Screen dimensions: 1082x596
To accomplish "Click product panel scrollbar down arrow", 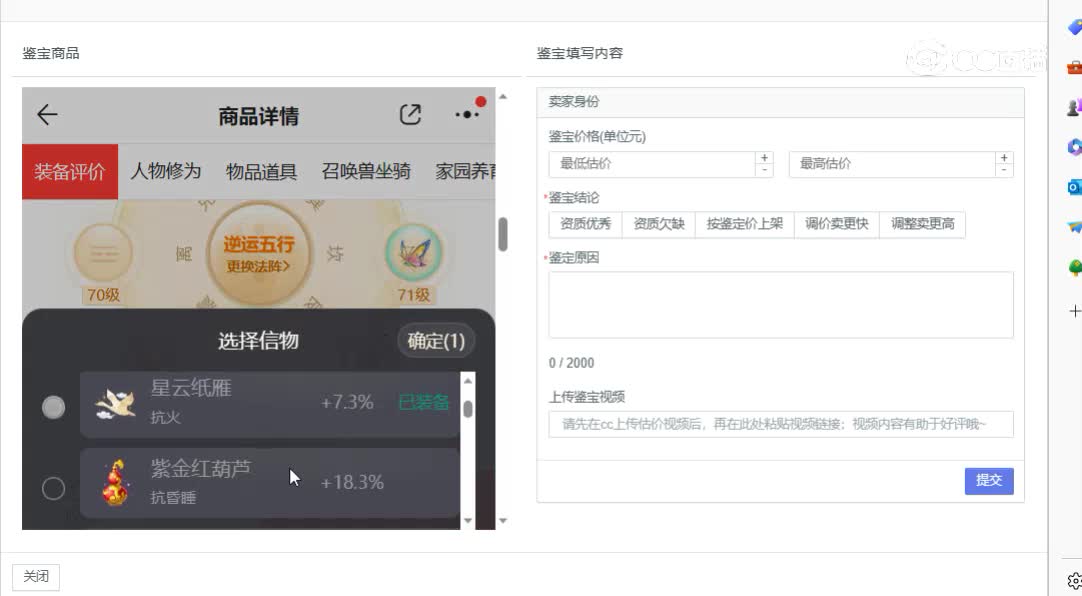I will coord(503,521).
